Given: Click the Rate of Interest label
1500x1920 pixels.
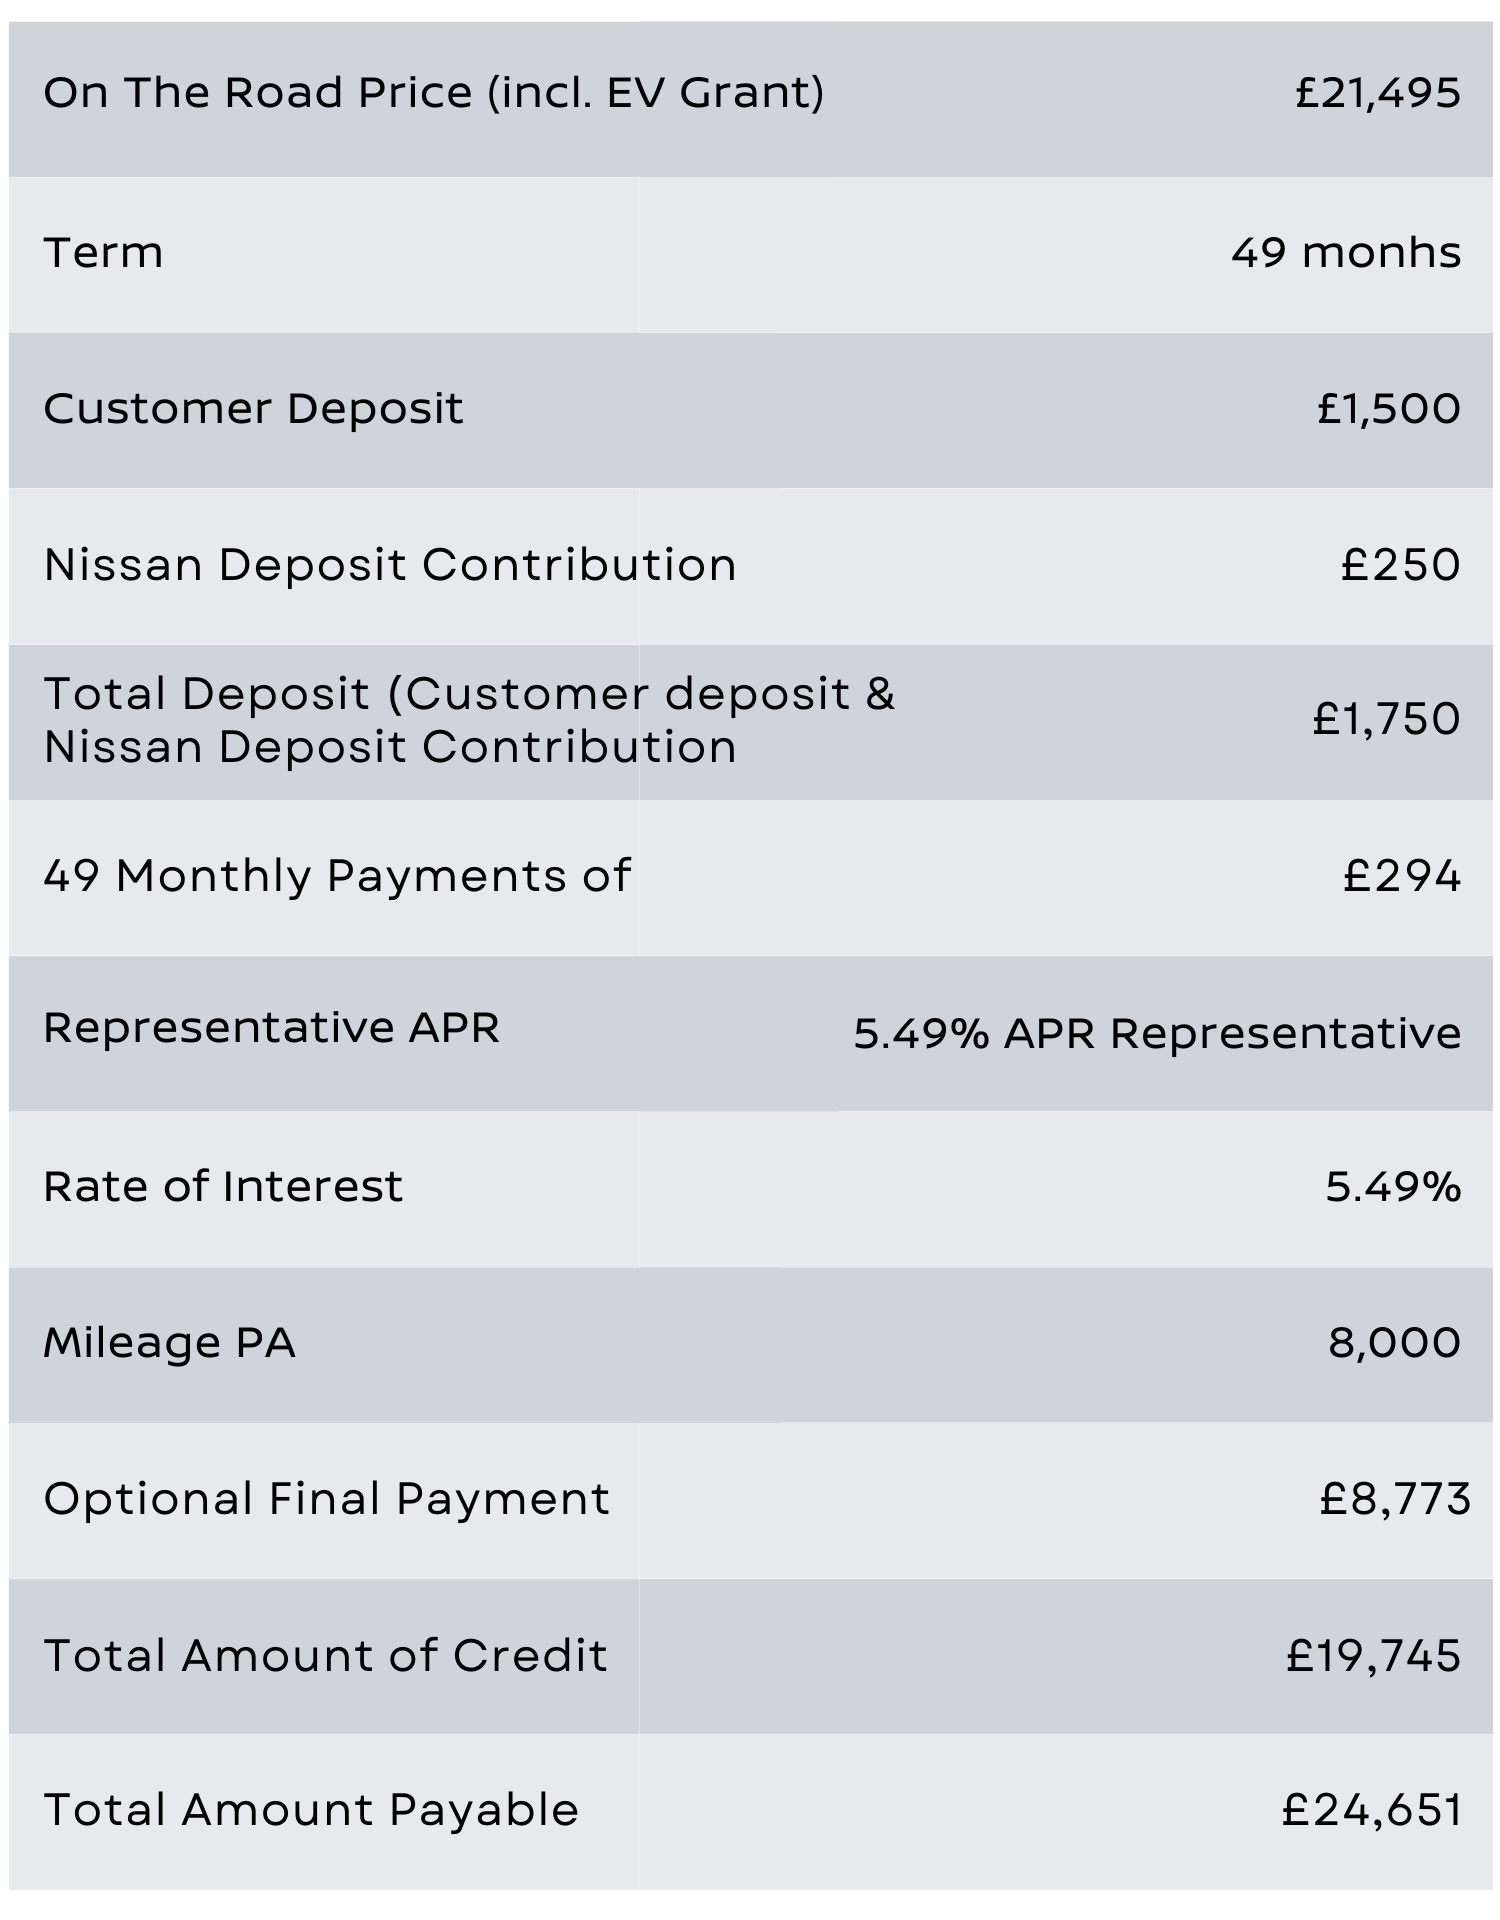Looking at the screenshot, I should (x=223, y=1187).
